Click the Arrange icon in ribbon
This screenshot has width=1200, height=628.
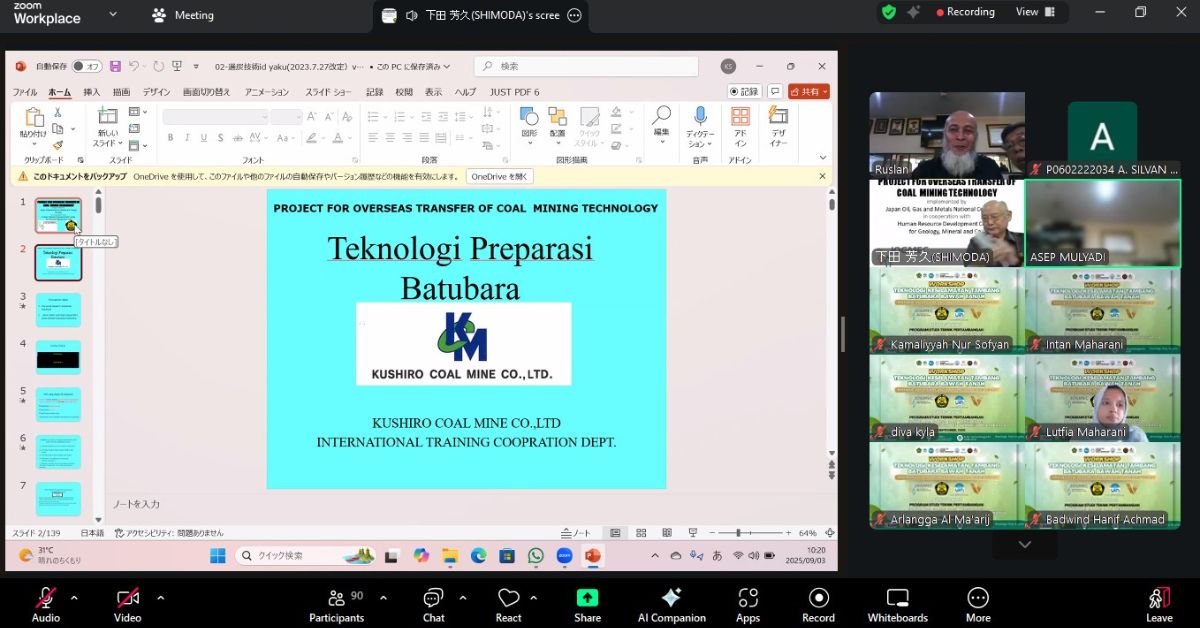(x=557, y=116)
